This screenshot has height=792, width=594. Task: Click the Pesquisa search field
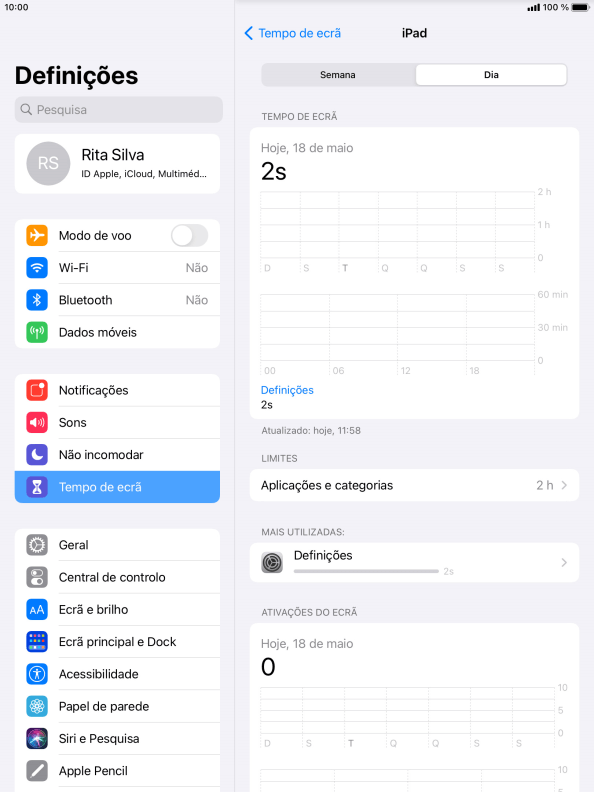pos(119,110)
